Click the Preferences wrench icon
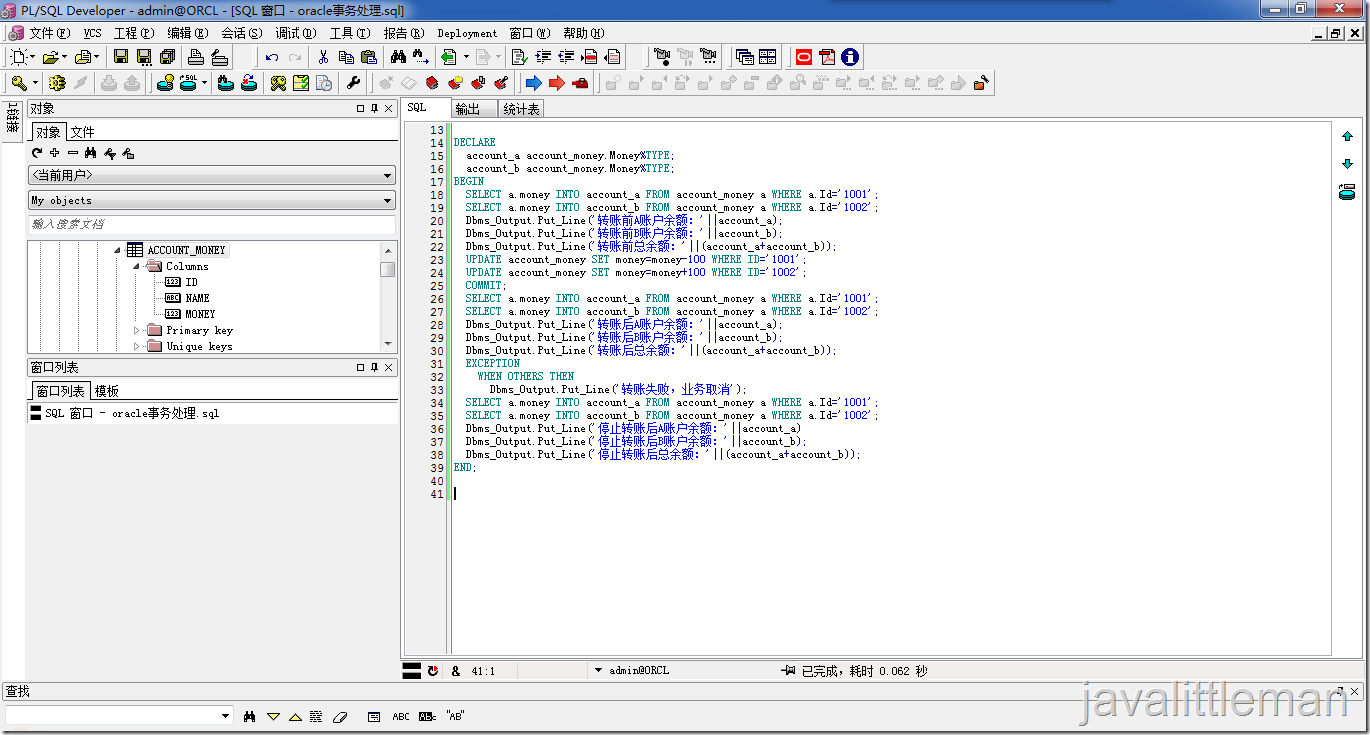Viewport: 1370px width, 735px height. (x=353, y=83)
